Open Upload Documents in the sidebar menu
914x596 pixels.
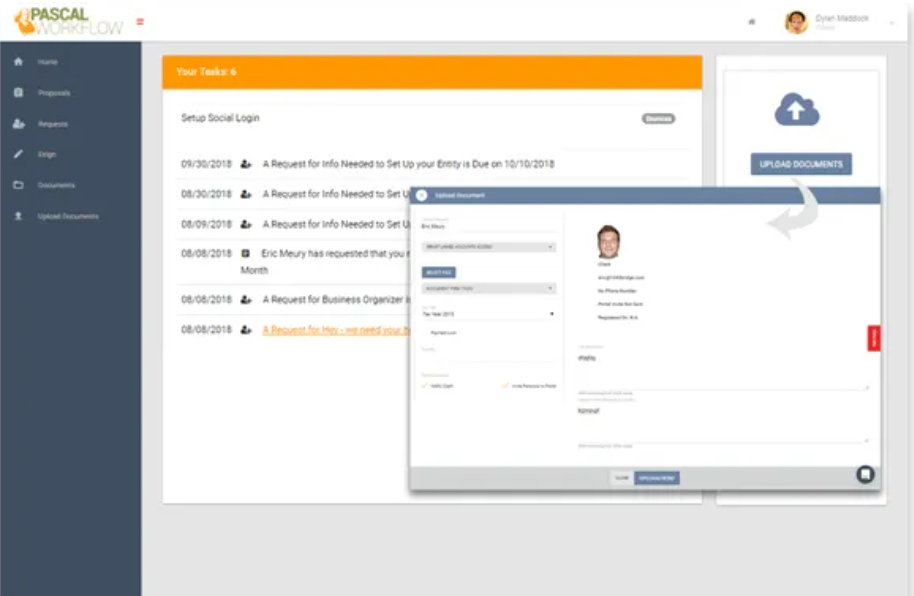click(x=68, y=216)
